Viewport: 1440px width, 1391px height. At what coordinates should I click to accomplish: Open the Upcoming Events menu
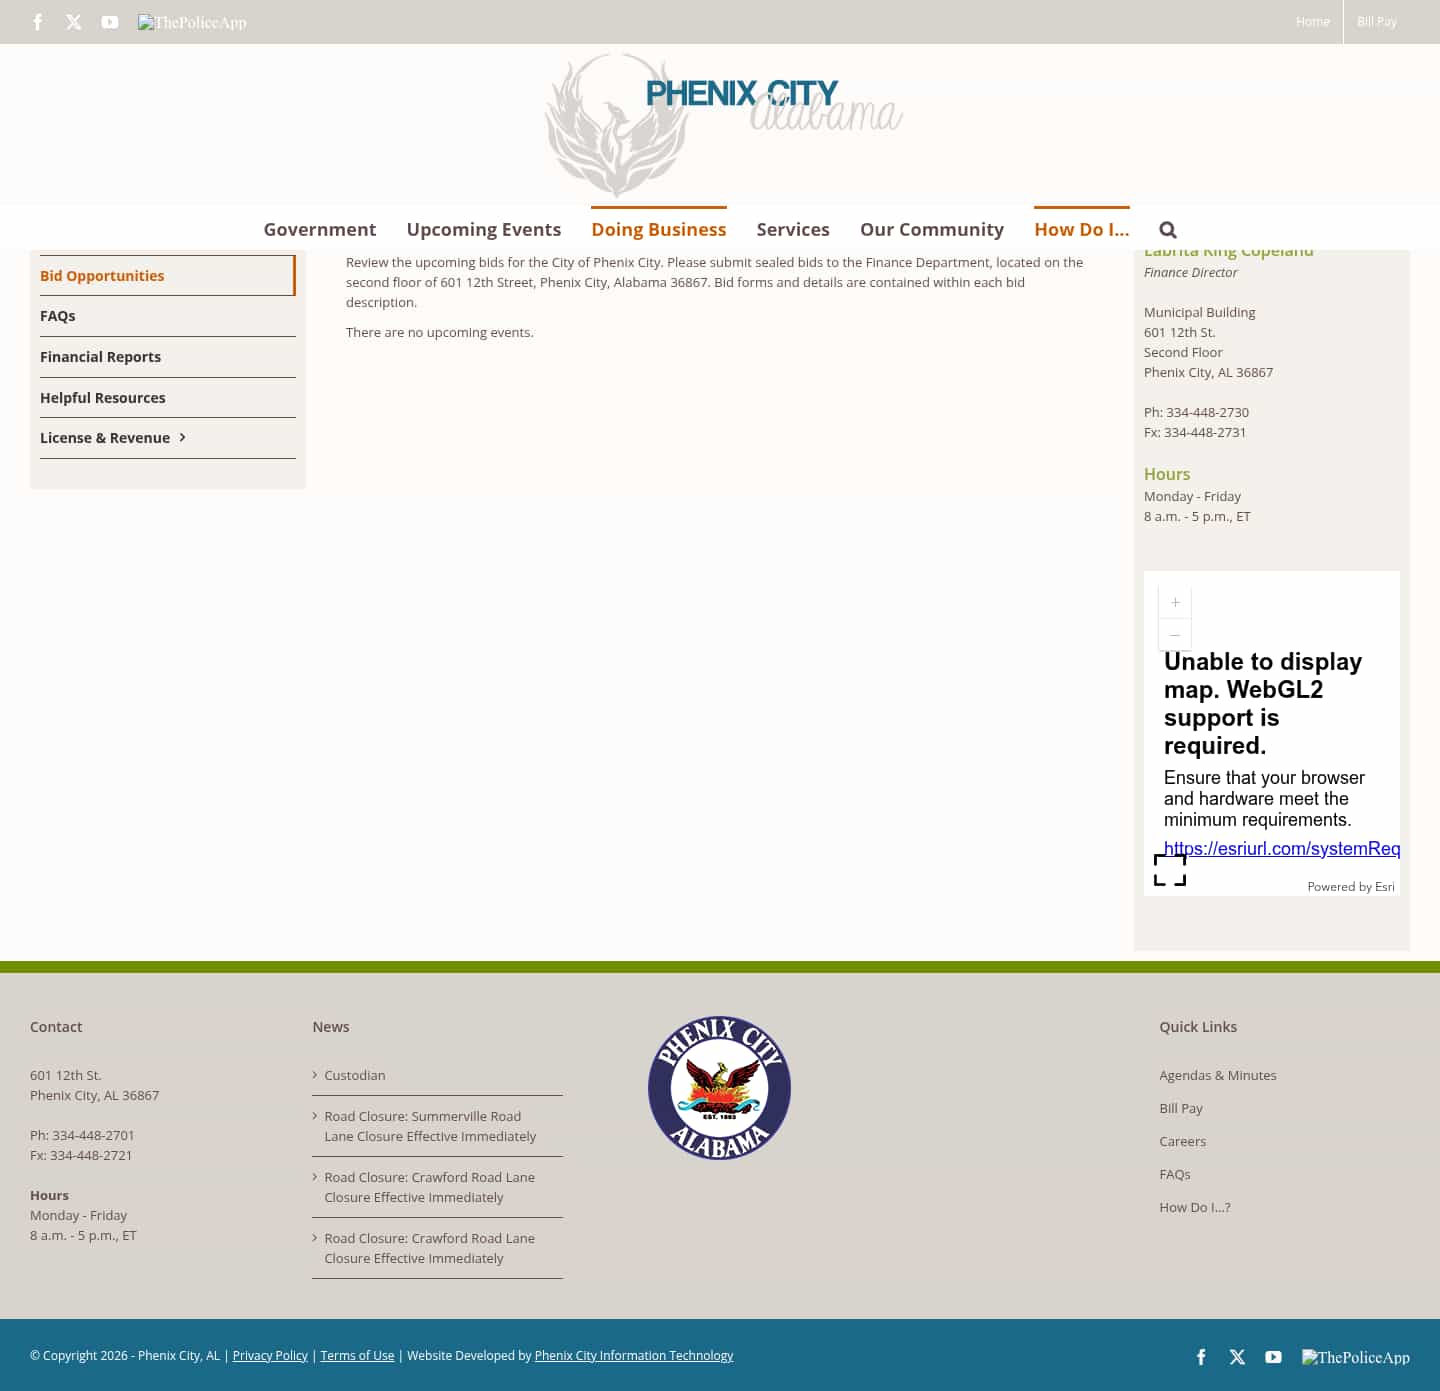484,230
